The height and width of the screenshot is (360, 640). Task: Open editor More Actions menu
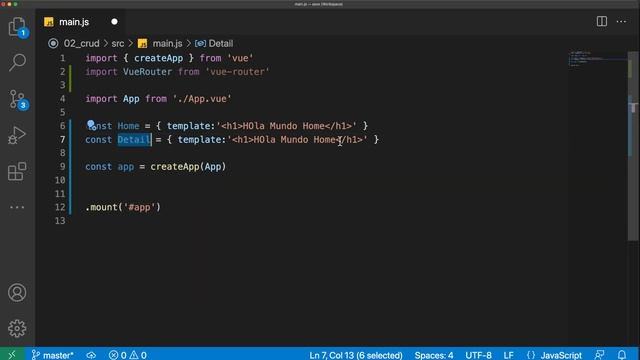(621, 21)
